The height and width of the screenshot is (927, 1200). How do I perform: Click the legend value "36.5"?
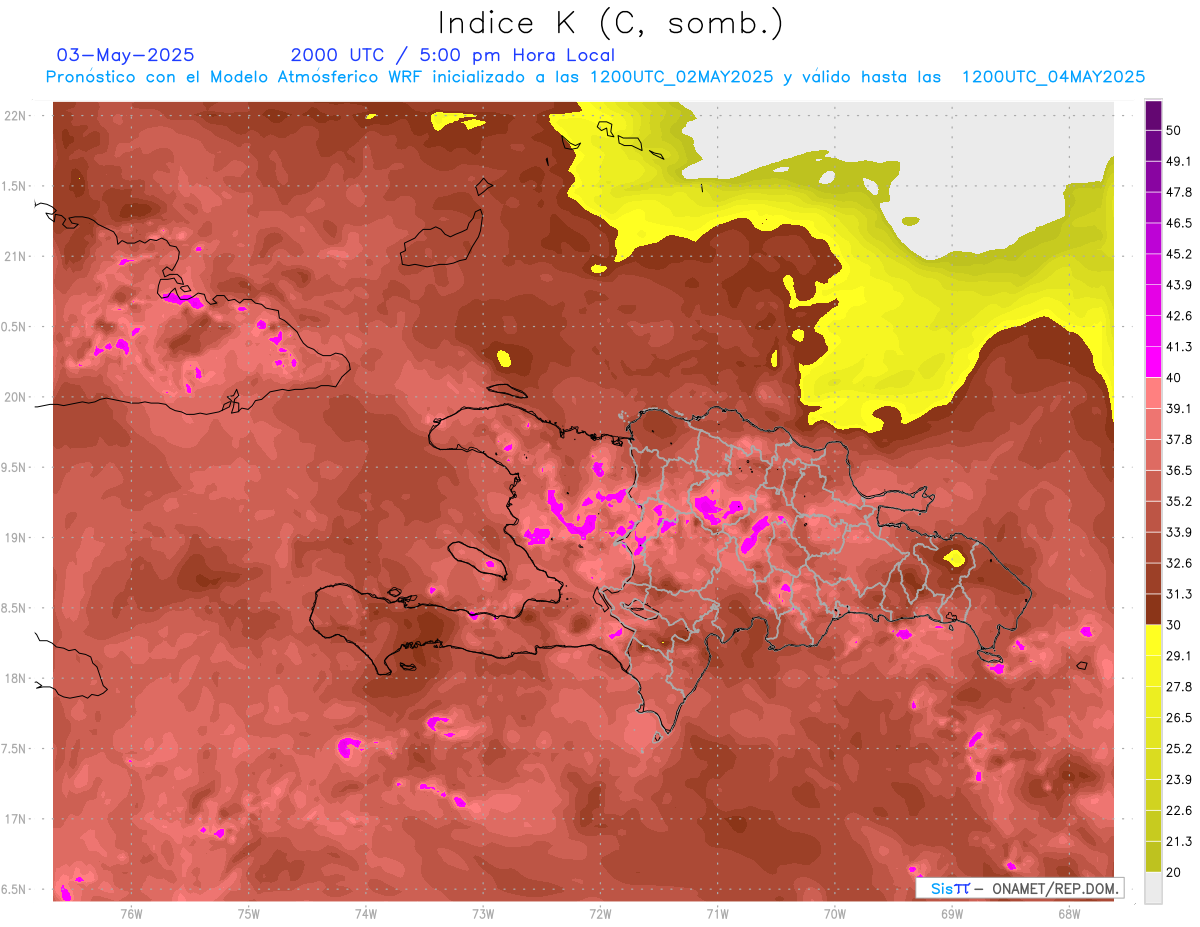[1179, 470]
